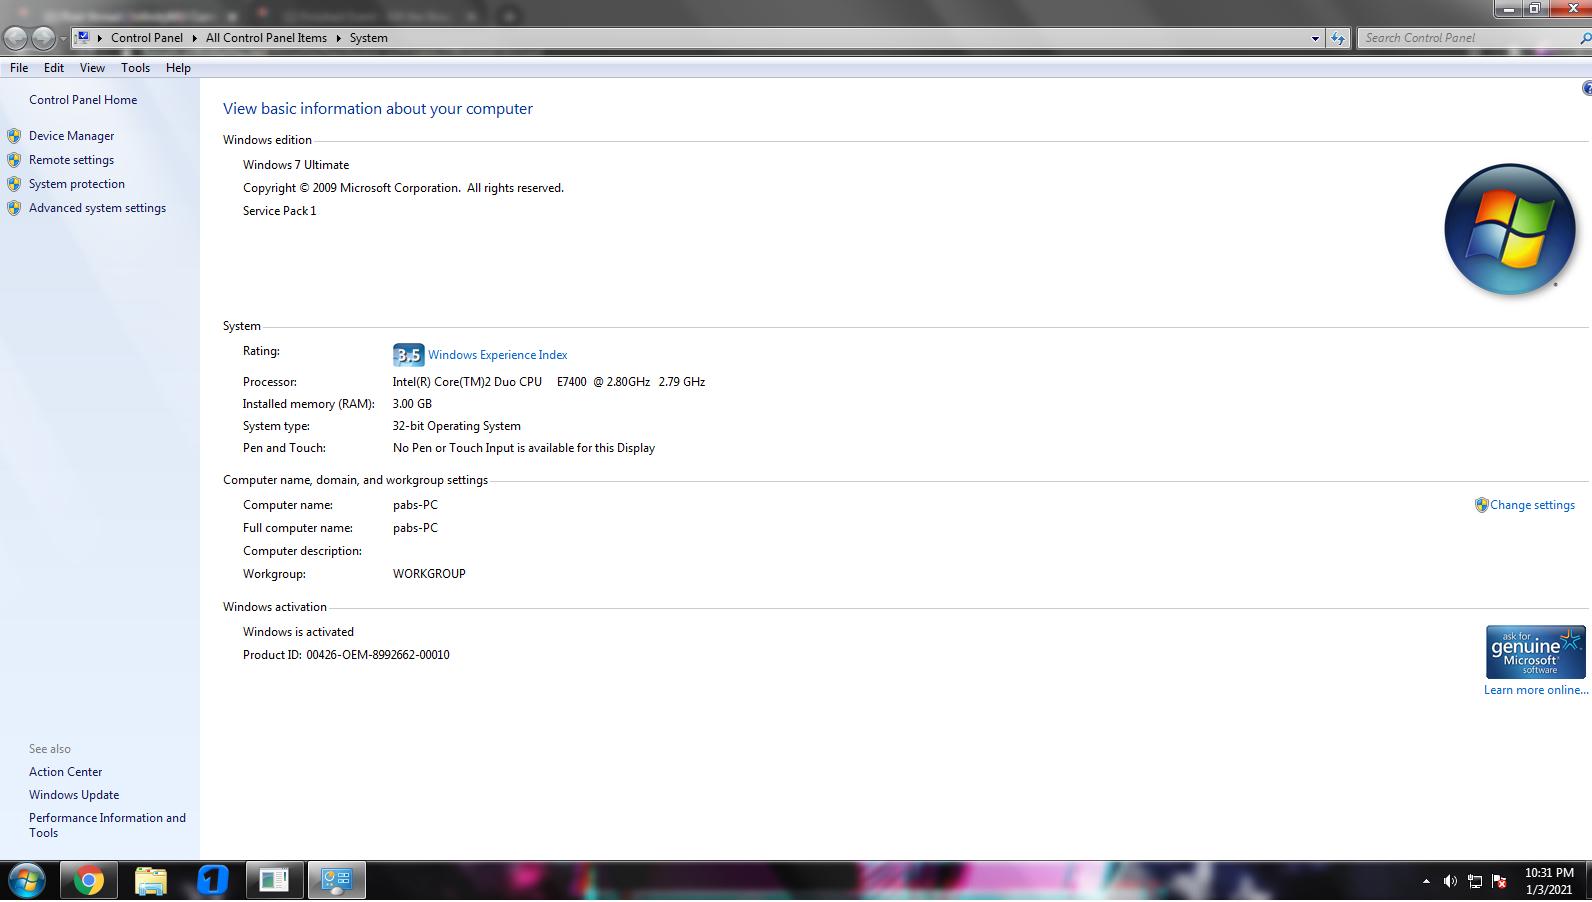
Task: Open the File menu
Action: (19, 68)
